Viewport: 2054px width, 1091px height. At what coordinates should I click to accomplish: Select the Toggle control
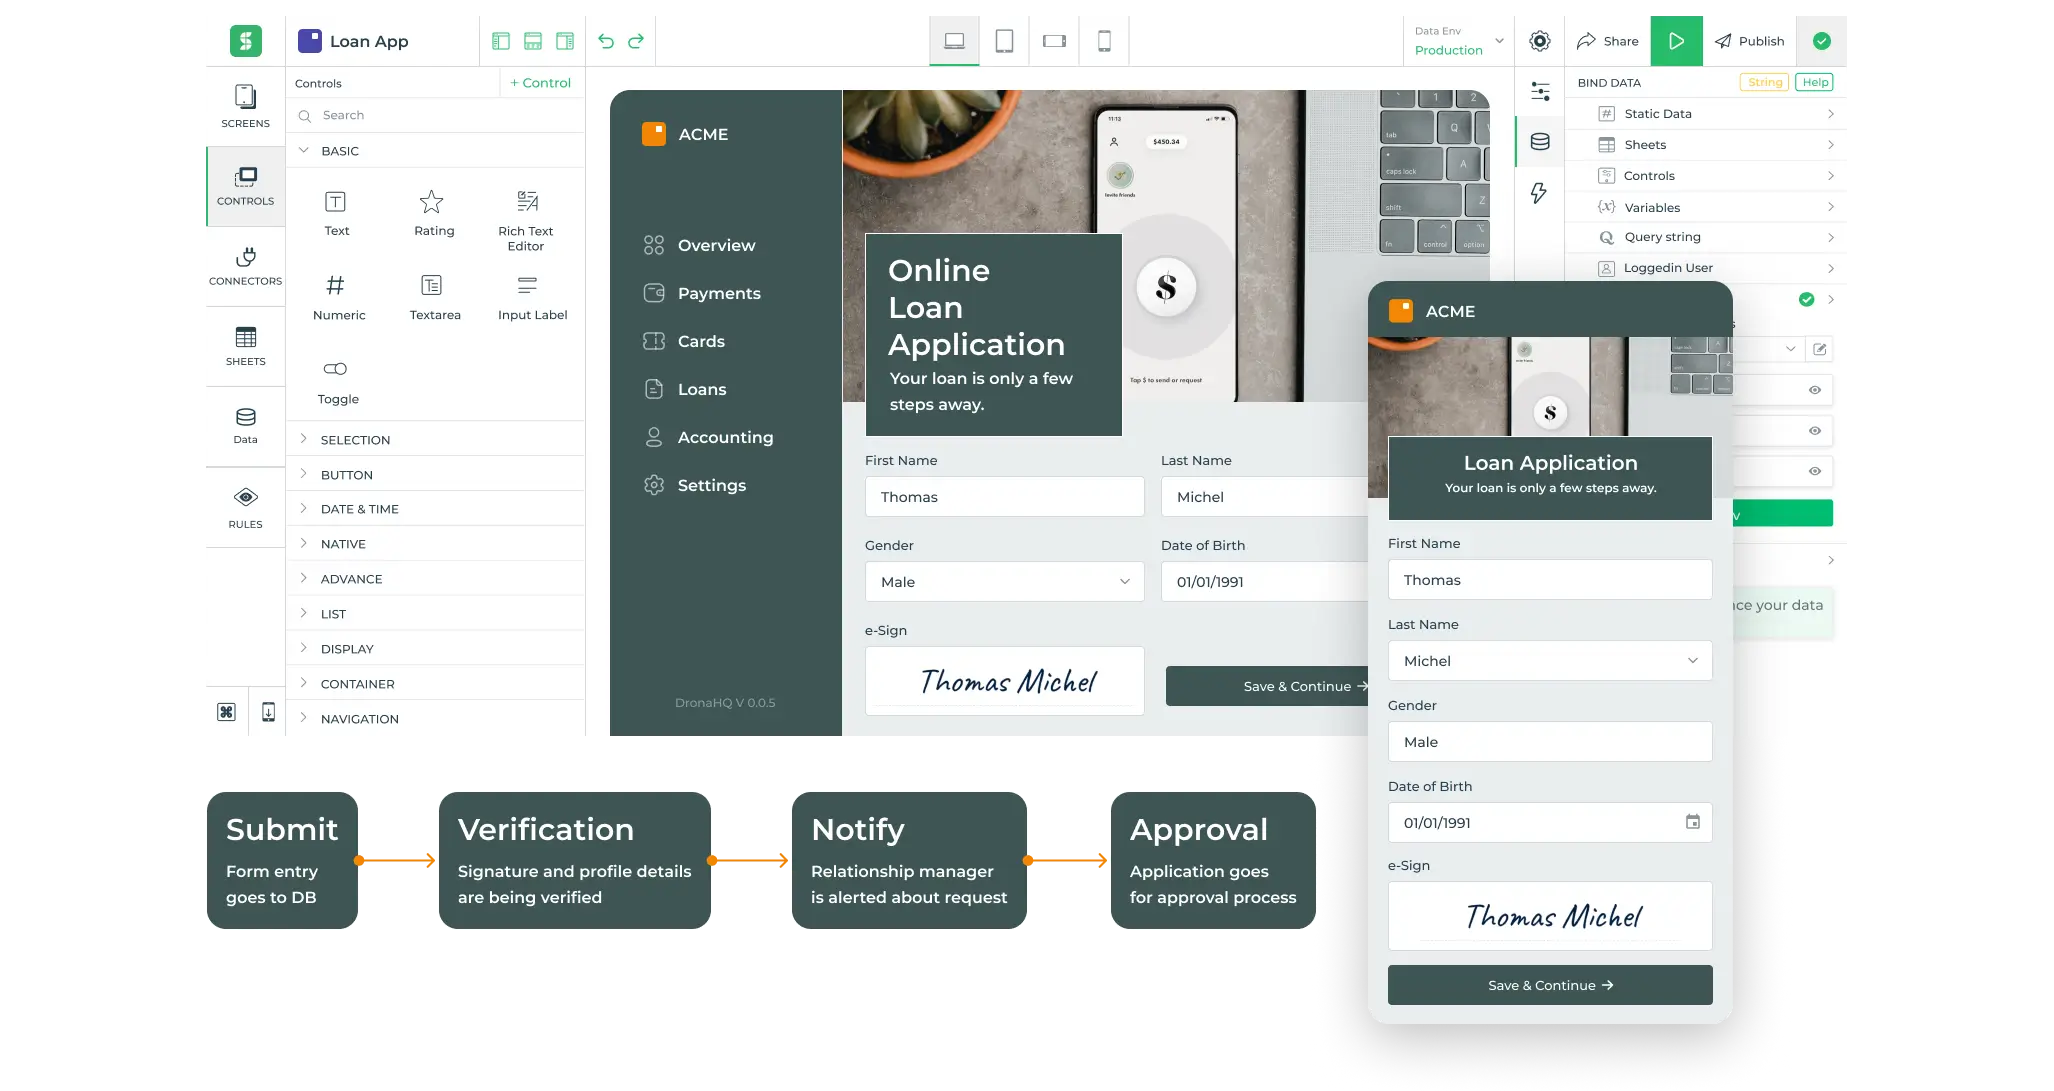pos(337,382)
